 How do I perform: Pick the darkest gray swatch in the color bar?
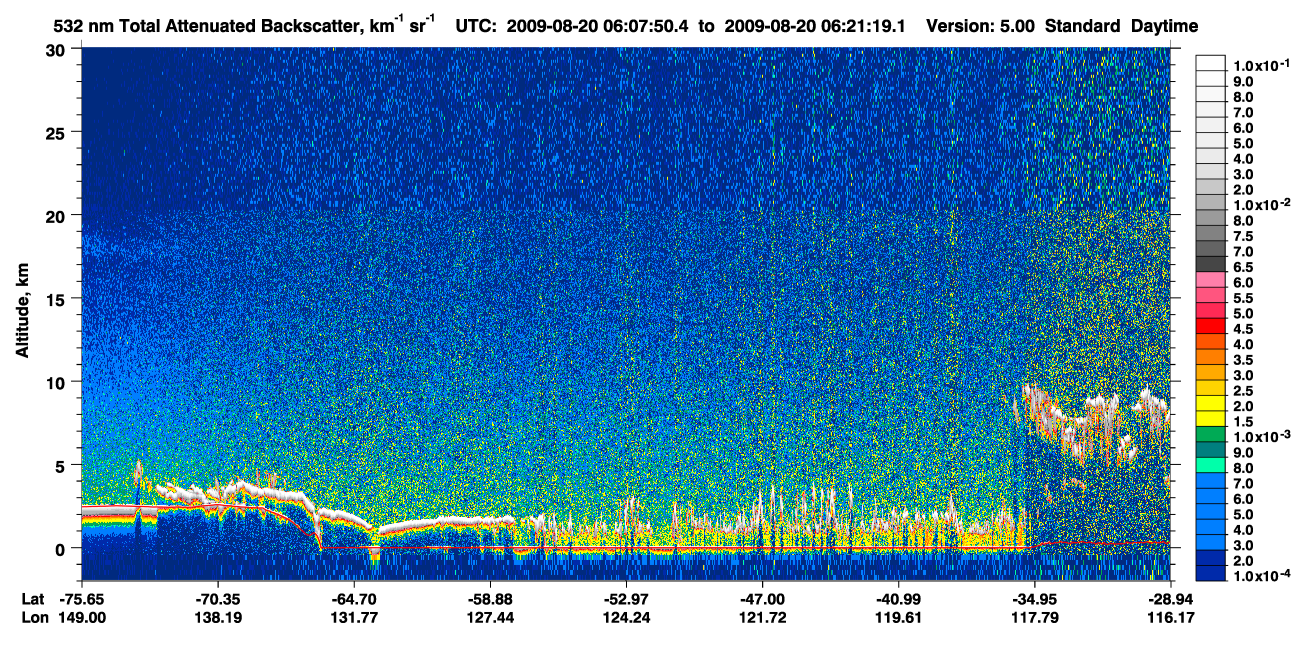coord(1211,263)
